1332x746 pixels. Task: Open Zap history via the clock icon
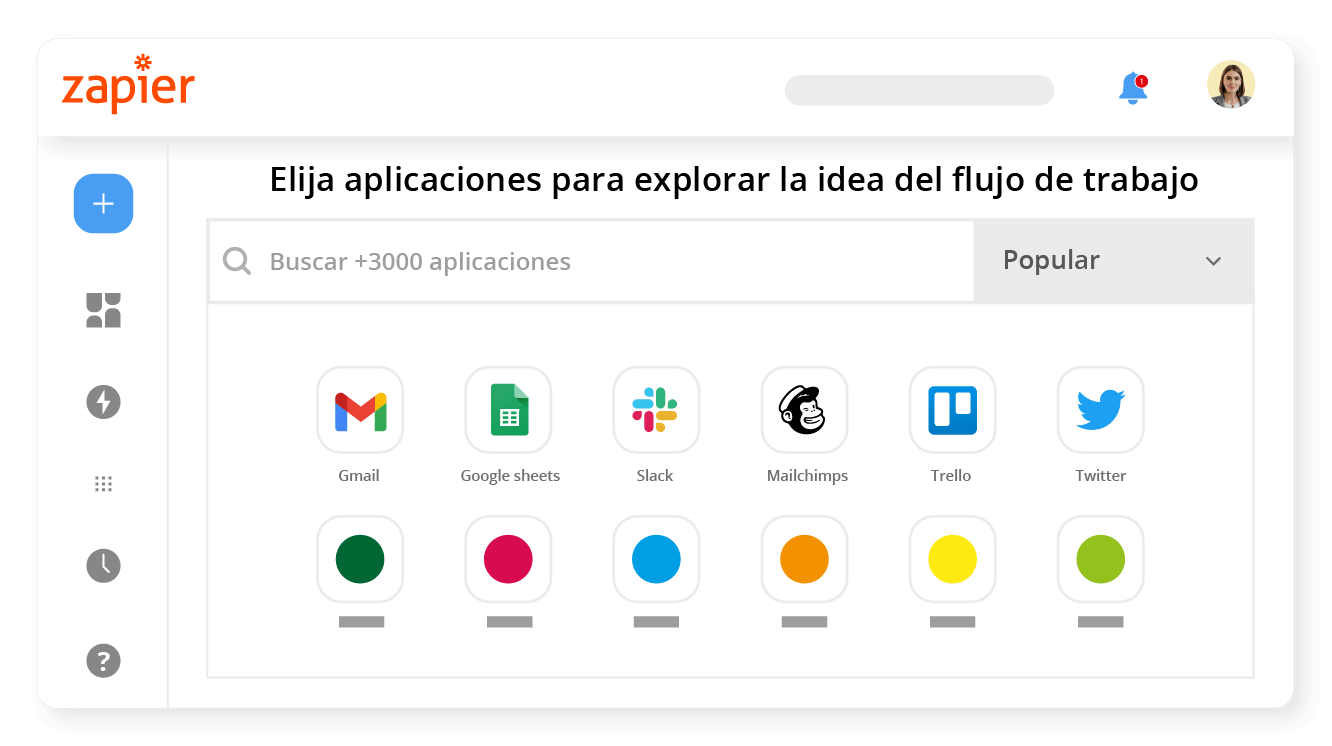click(103, 566)
